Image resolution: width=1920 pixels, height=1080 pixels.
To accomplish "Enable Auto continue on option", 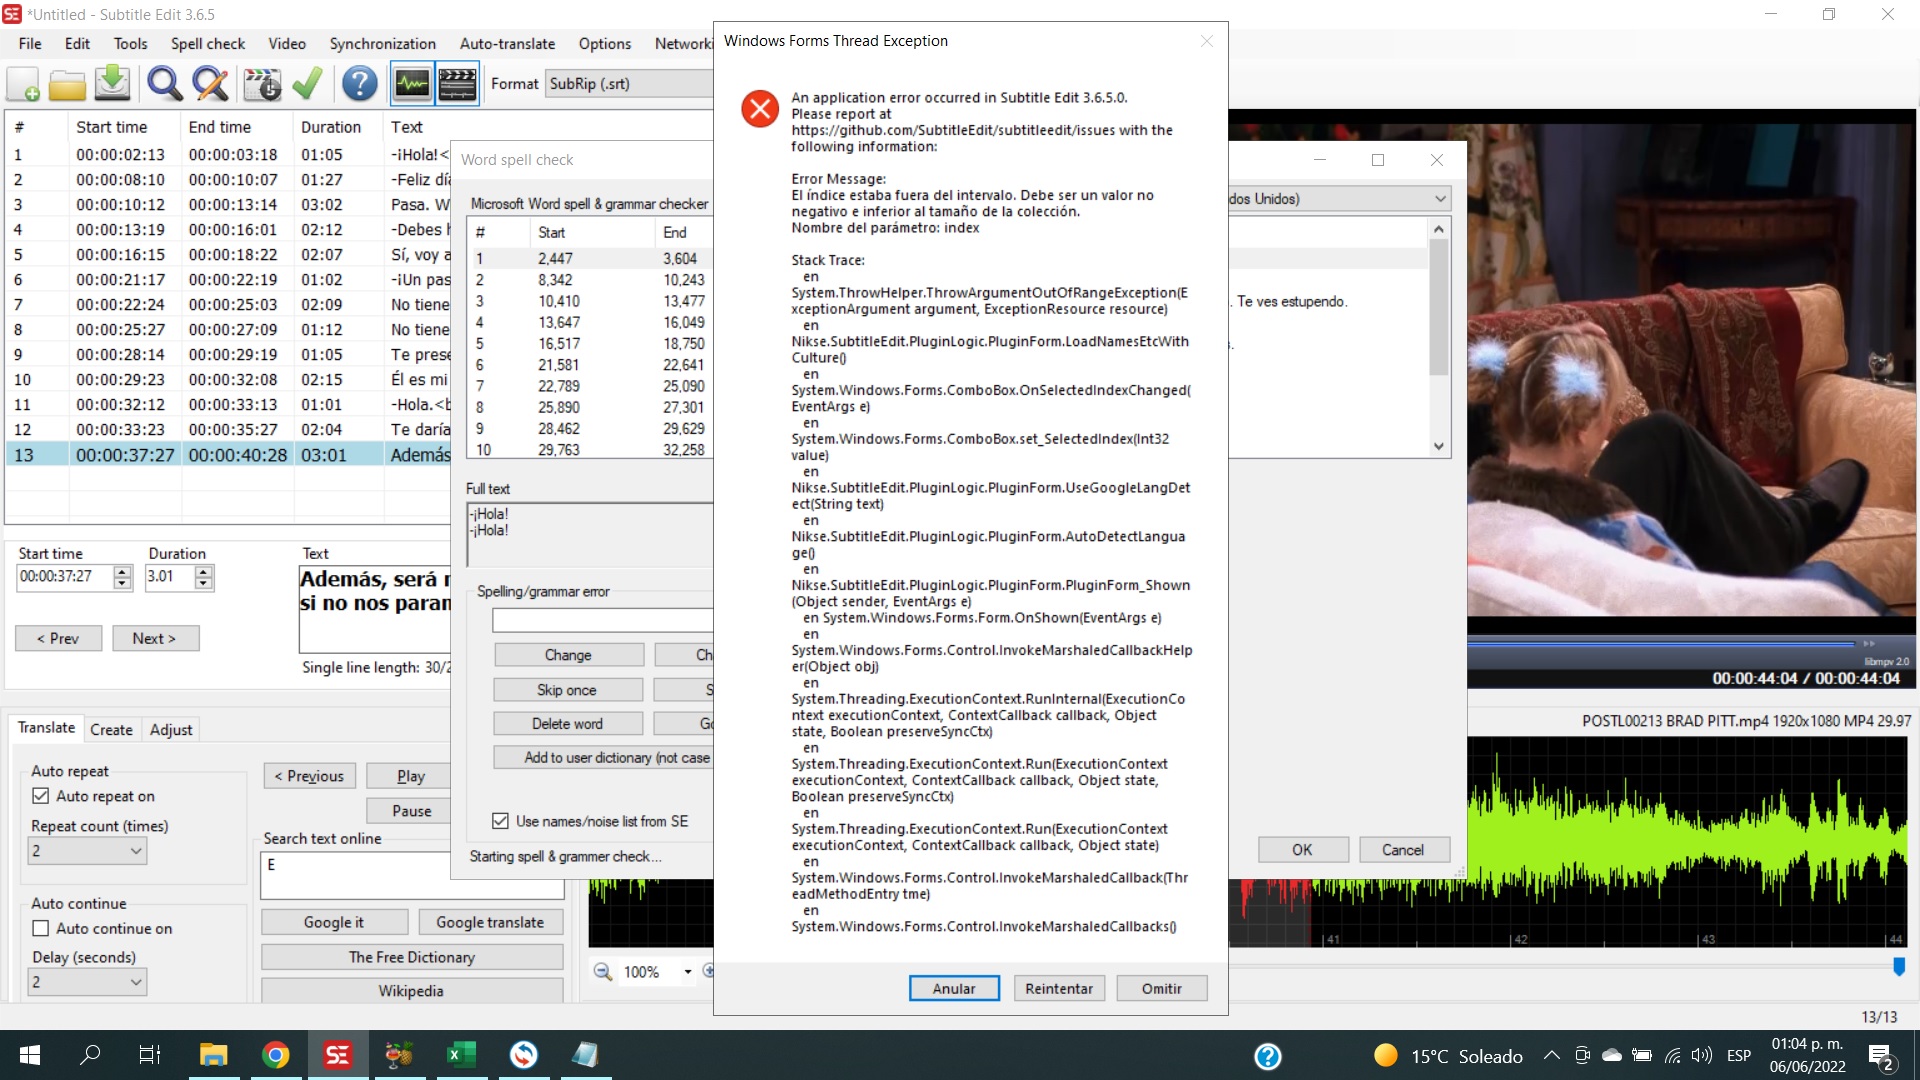I will (x=41, y=928).
